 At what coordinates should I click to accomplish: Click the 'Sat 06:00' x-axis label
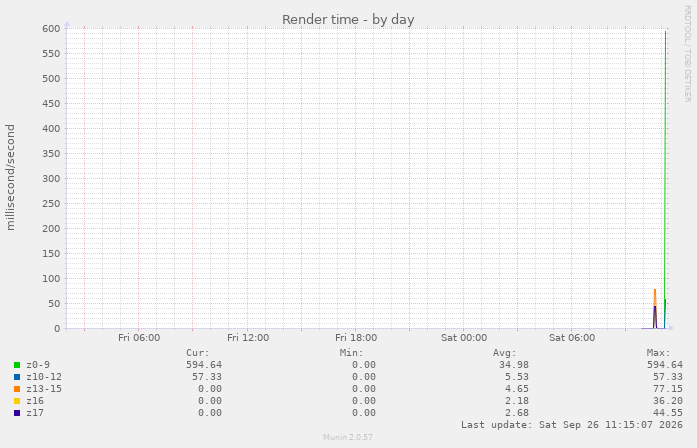[572, 338]
